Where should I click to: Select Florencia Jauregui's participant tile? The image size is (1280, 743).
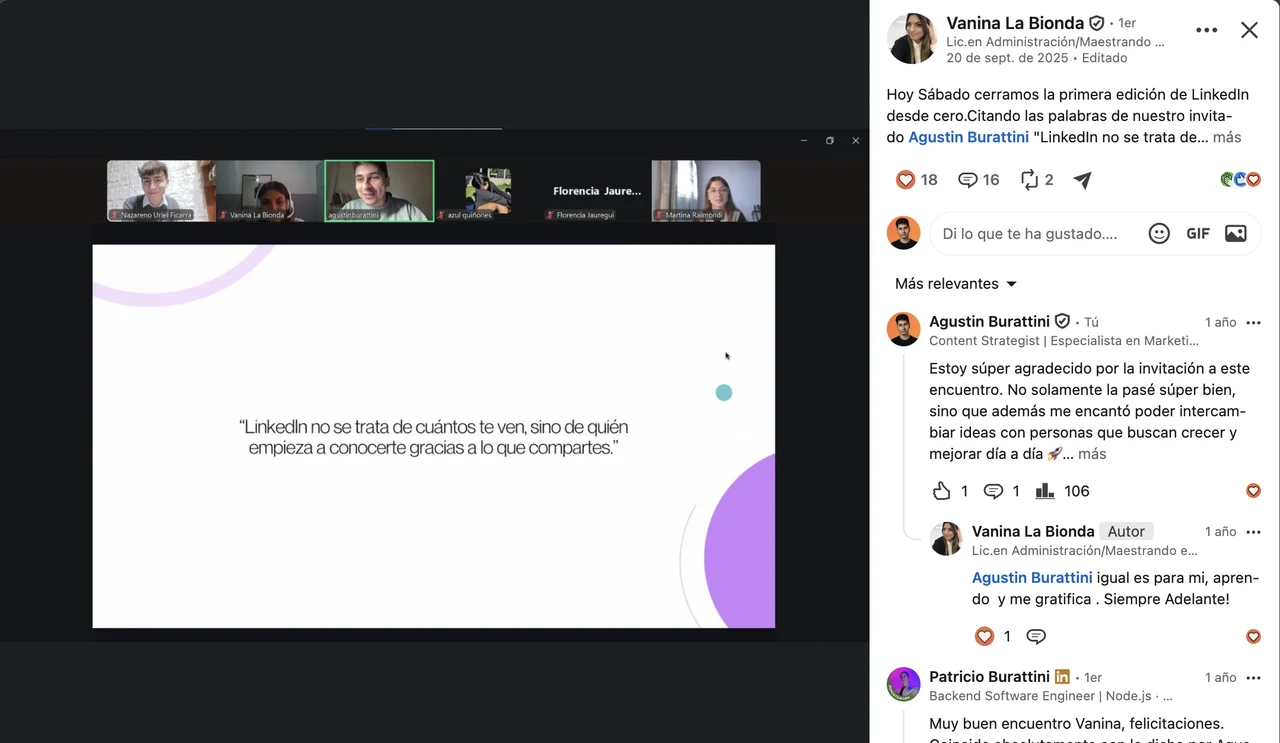coord(597,191)
